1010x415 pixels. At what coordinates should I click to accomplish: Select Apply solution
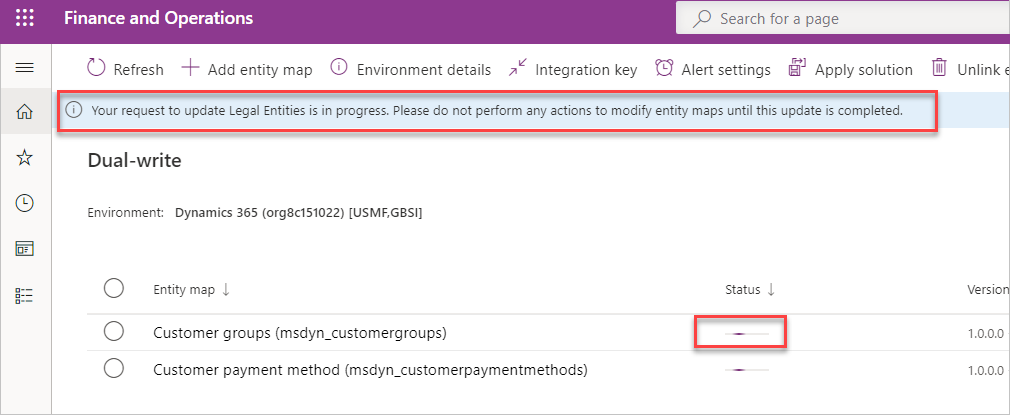[x=864, y=70]
